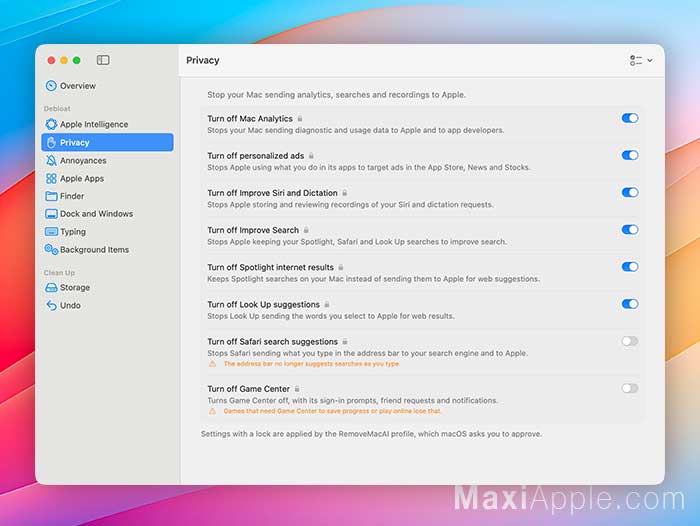This screenshot has width=700, height=526.
Task: Toggle Turn off personalized ads switch
Action: click(x=629, y=155)
